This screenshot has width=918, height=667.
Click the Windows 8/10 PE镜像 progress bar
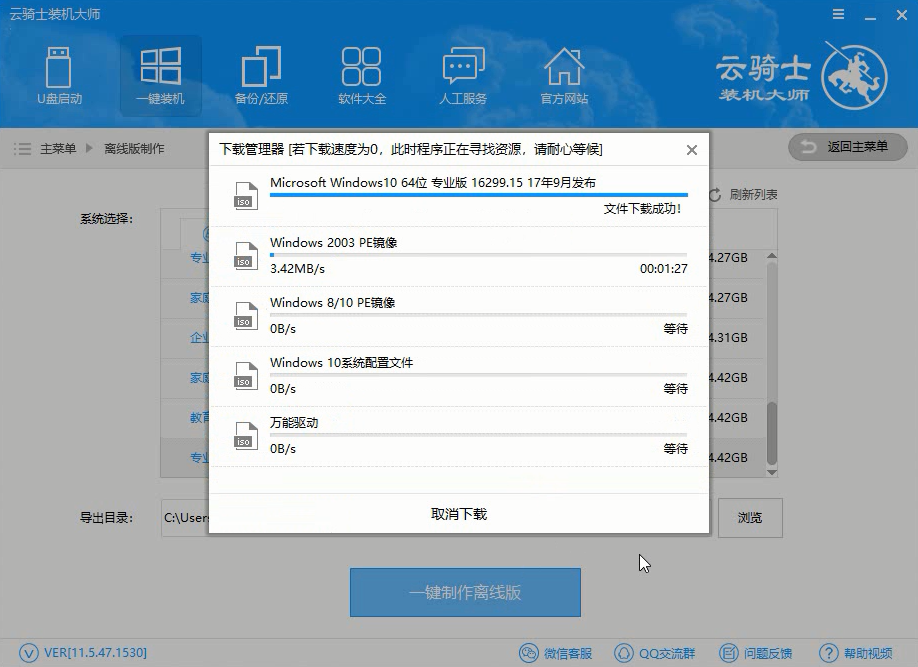click(x=478, y=315)
